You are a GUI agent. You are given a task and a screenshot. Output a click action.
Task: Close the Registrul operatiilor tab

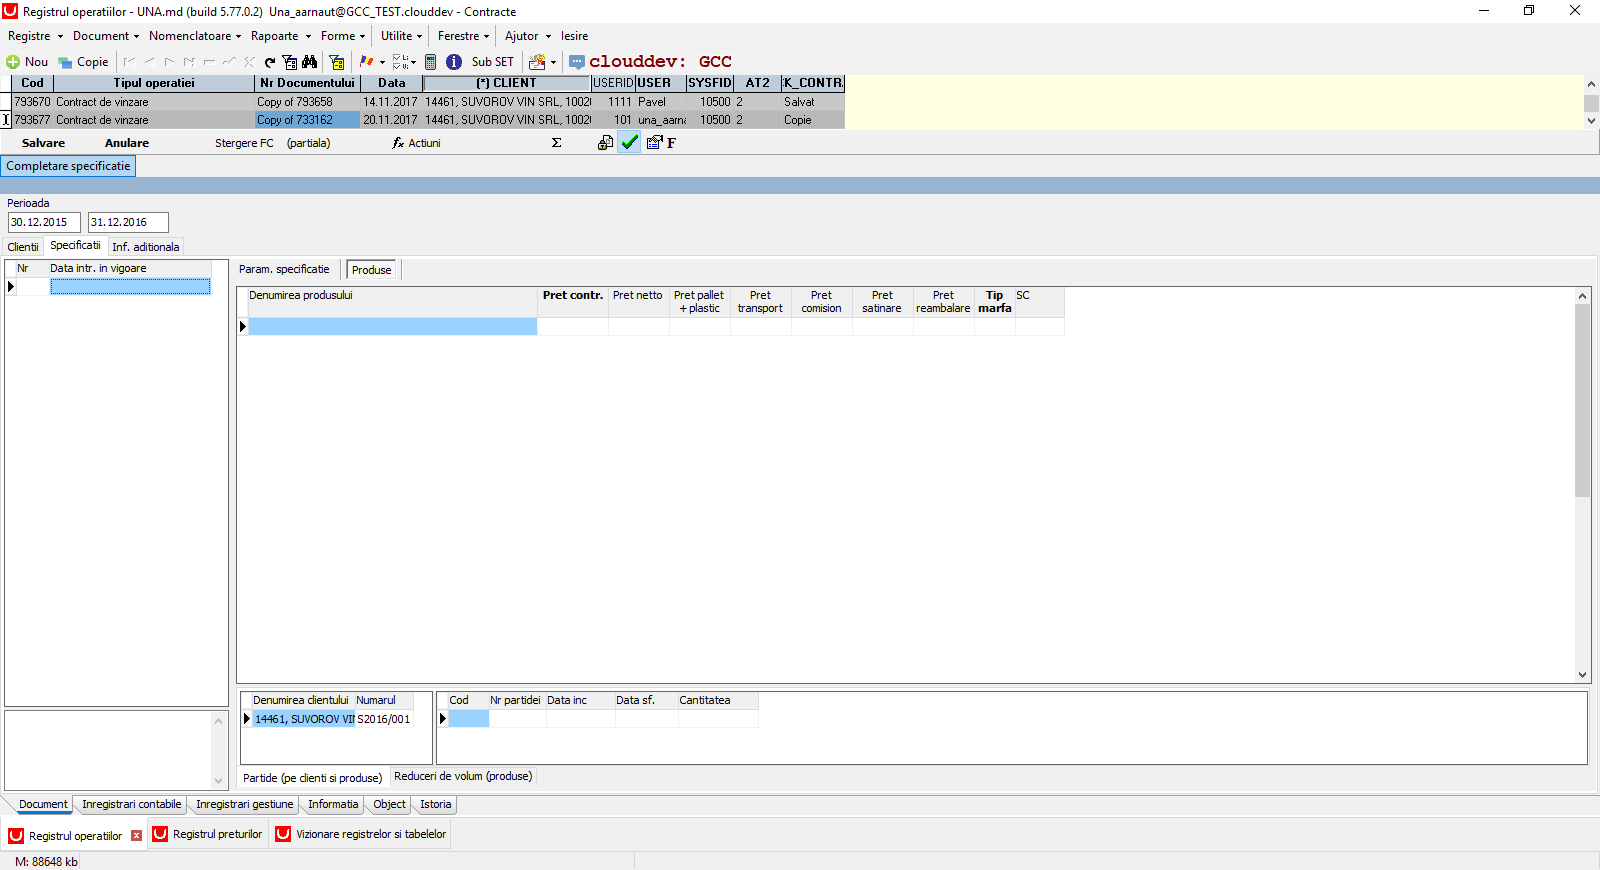click(x=137, y=836)
